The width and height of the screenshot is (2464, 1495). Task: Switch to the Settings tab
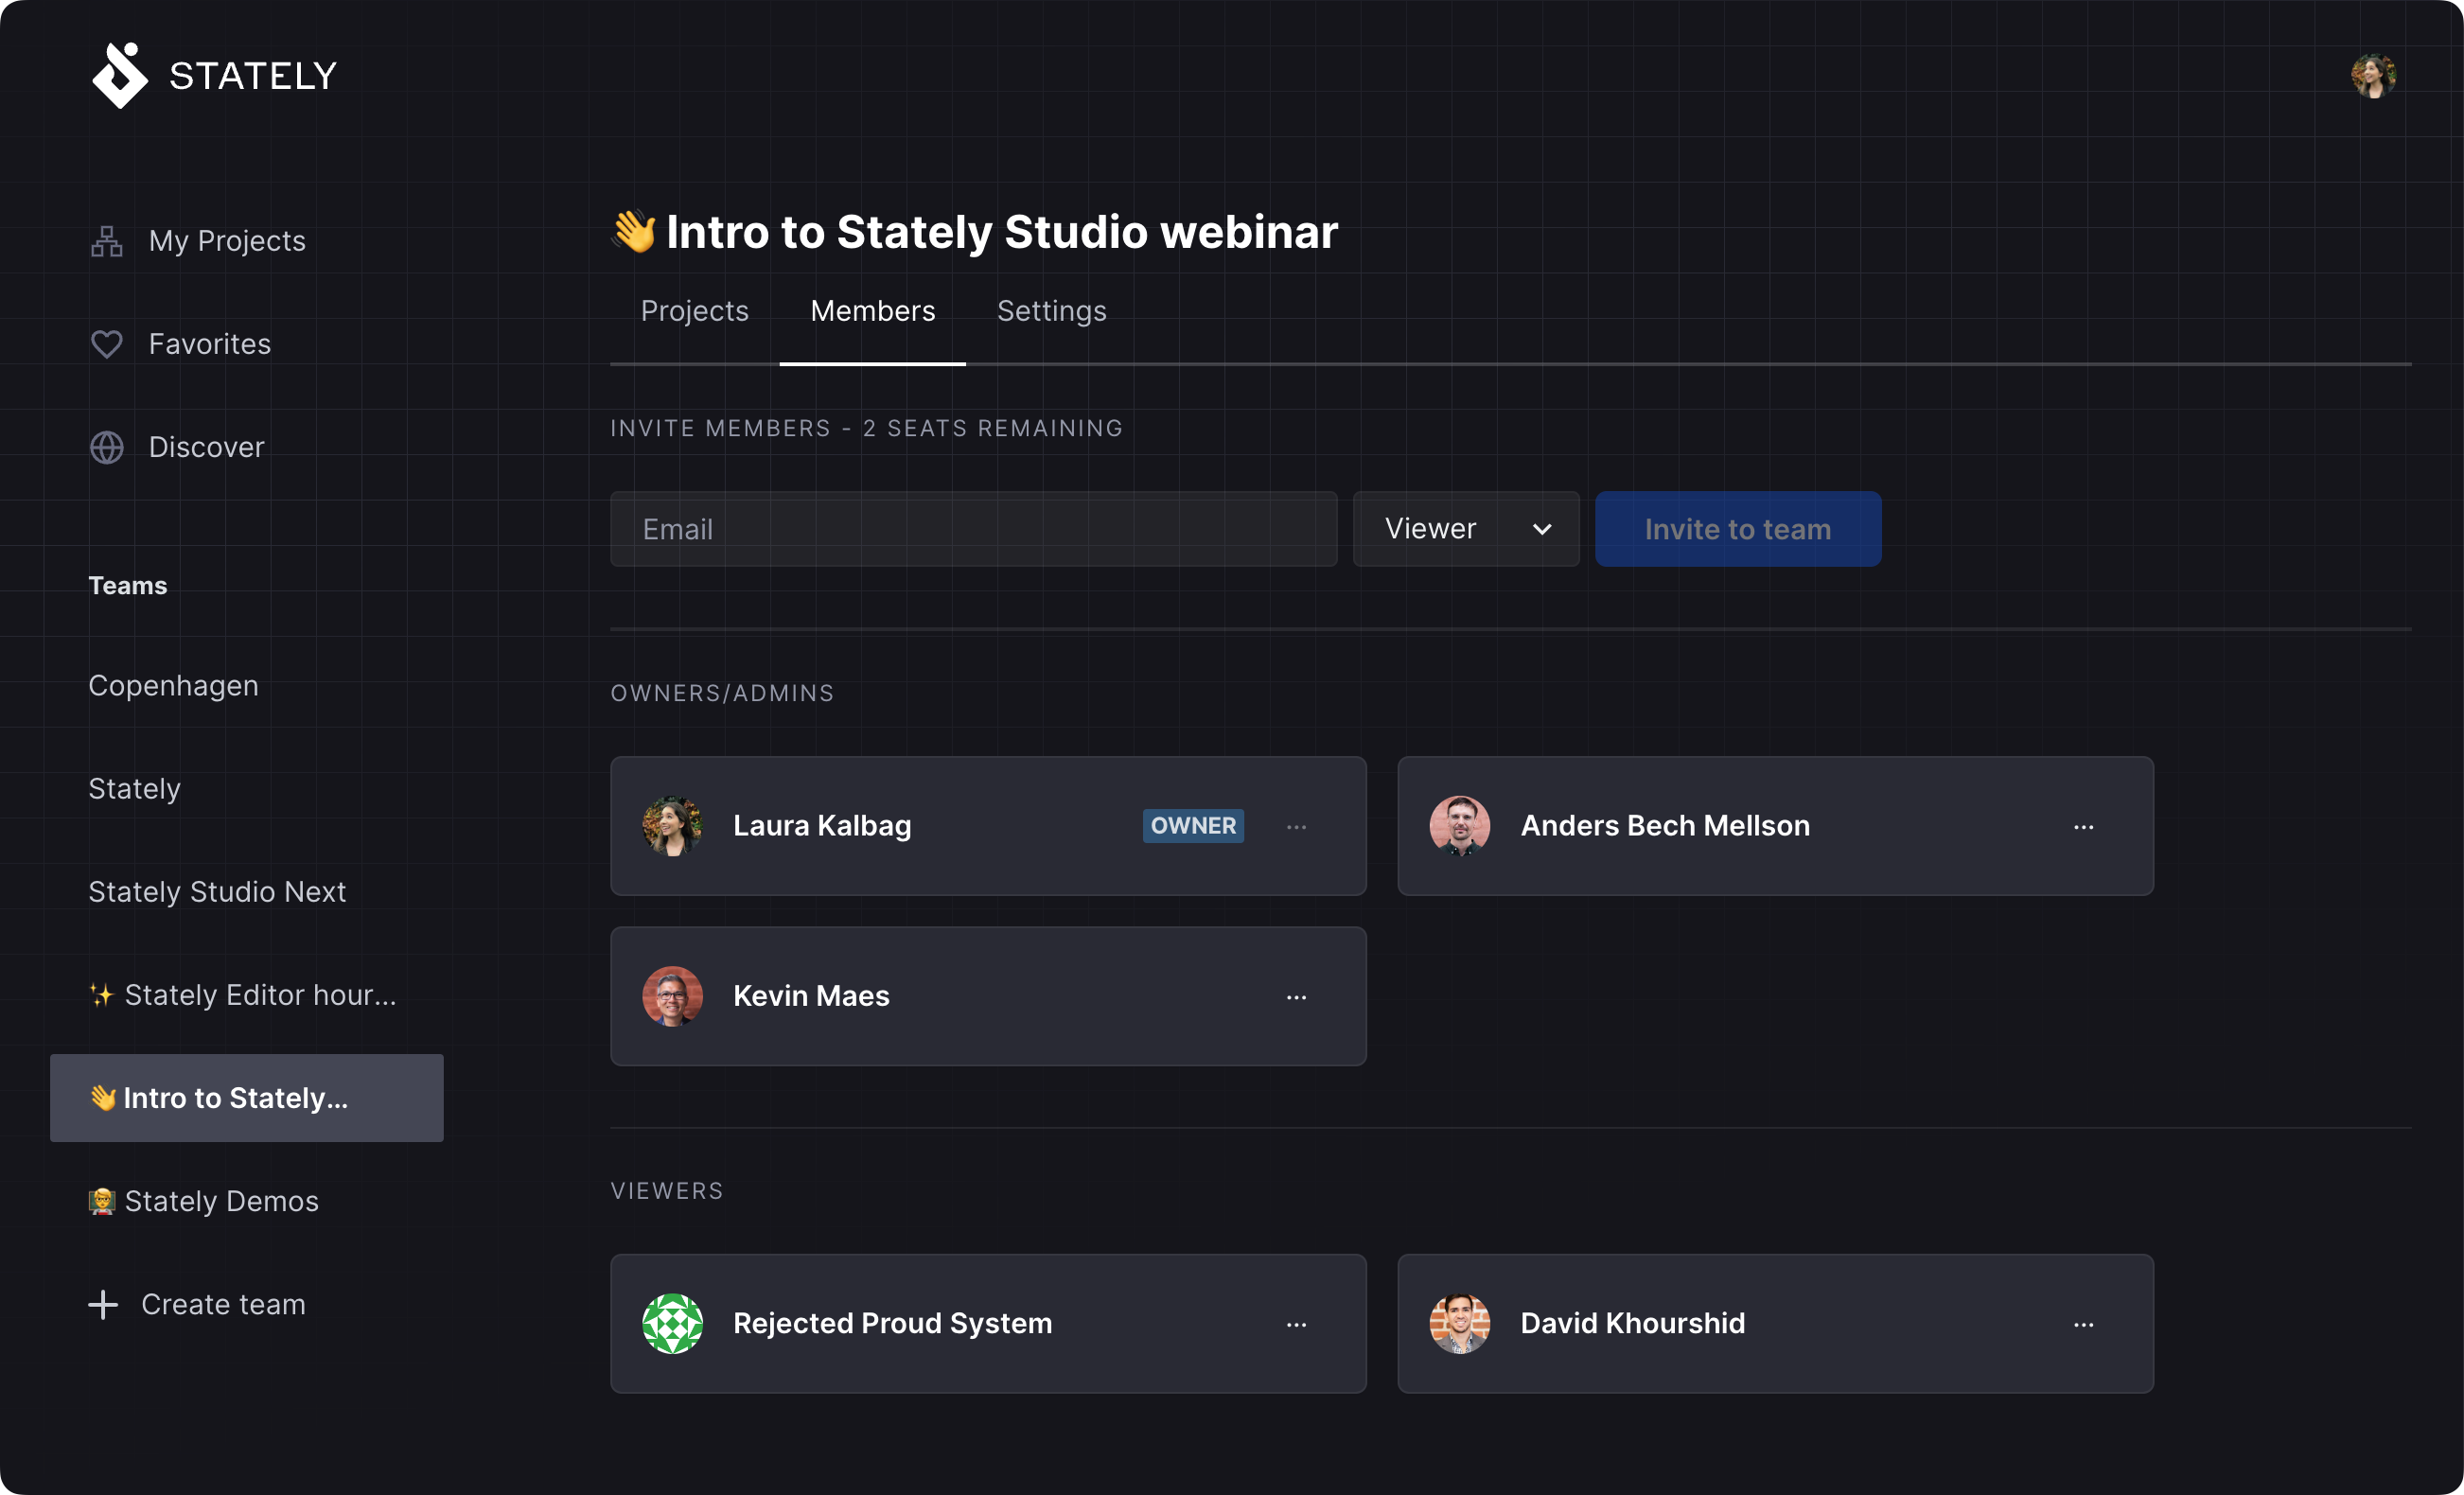coord(1050,310)
